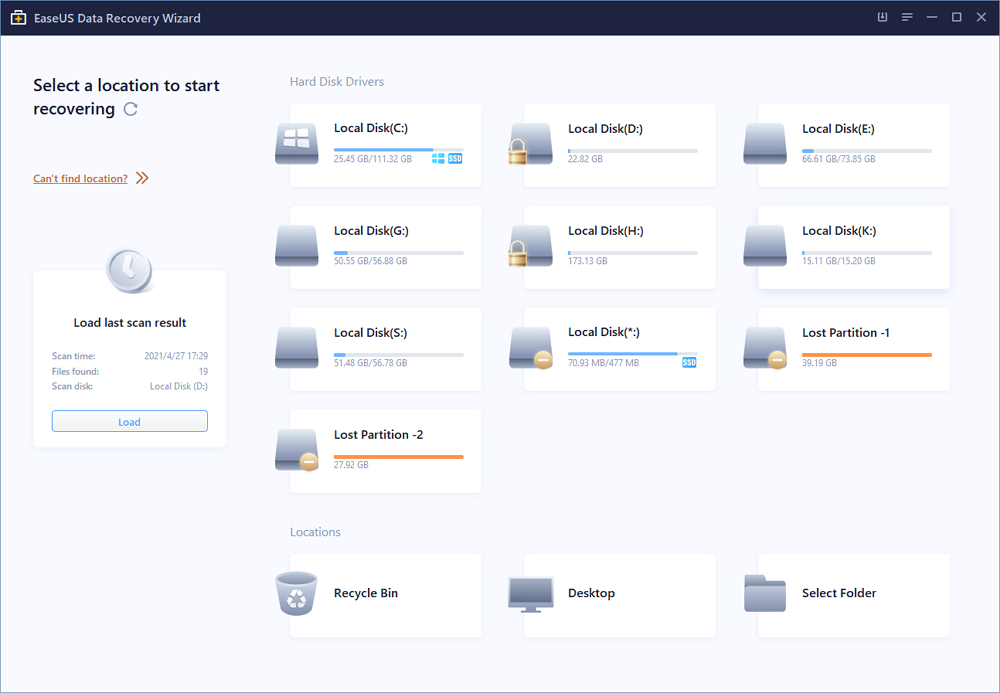The width and height of the screenshot is (1000, 693).
Task: Open the hamburger menu in the title bar
Action: 906,17
